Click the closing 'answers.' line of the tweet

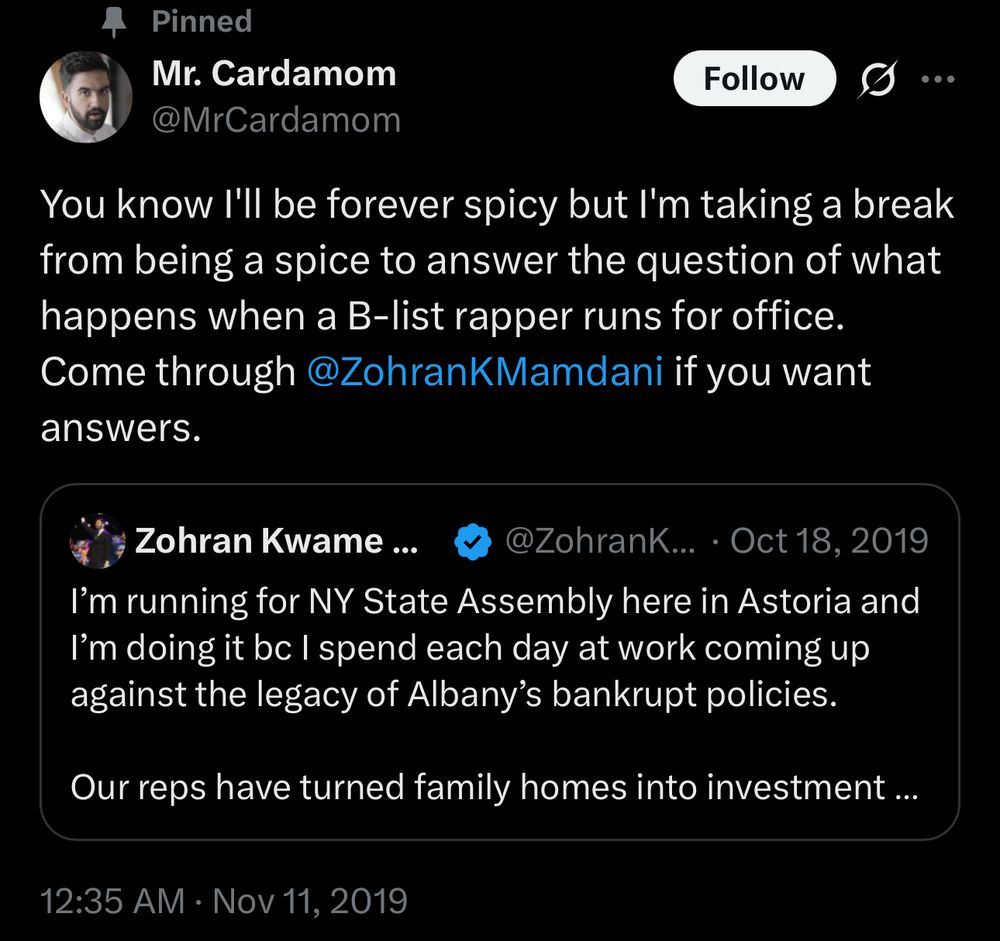[121, 427]
